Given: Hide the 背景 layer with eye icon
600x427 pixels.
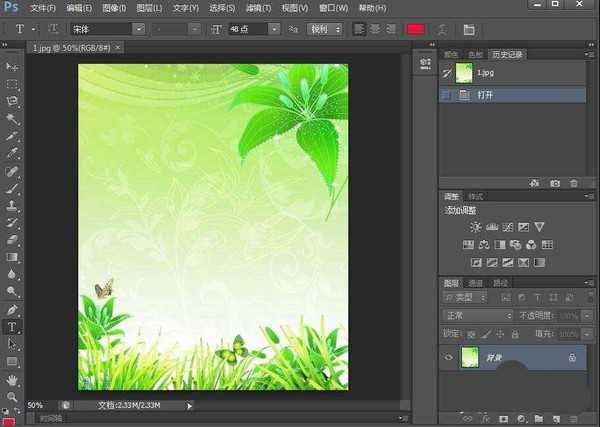Looking at the screenshot, I should (x=448, y=357).
